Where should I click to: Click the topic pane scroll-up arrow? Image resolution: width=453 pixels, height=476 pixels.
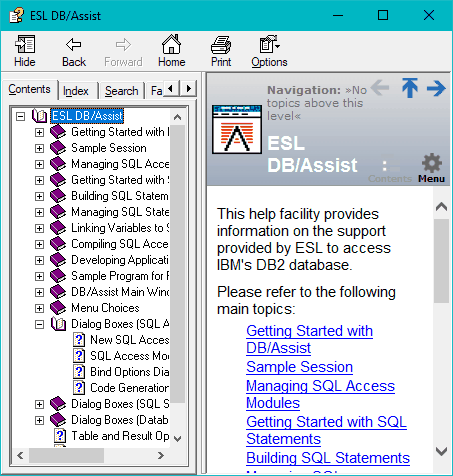[441, 207]
